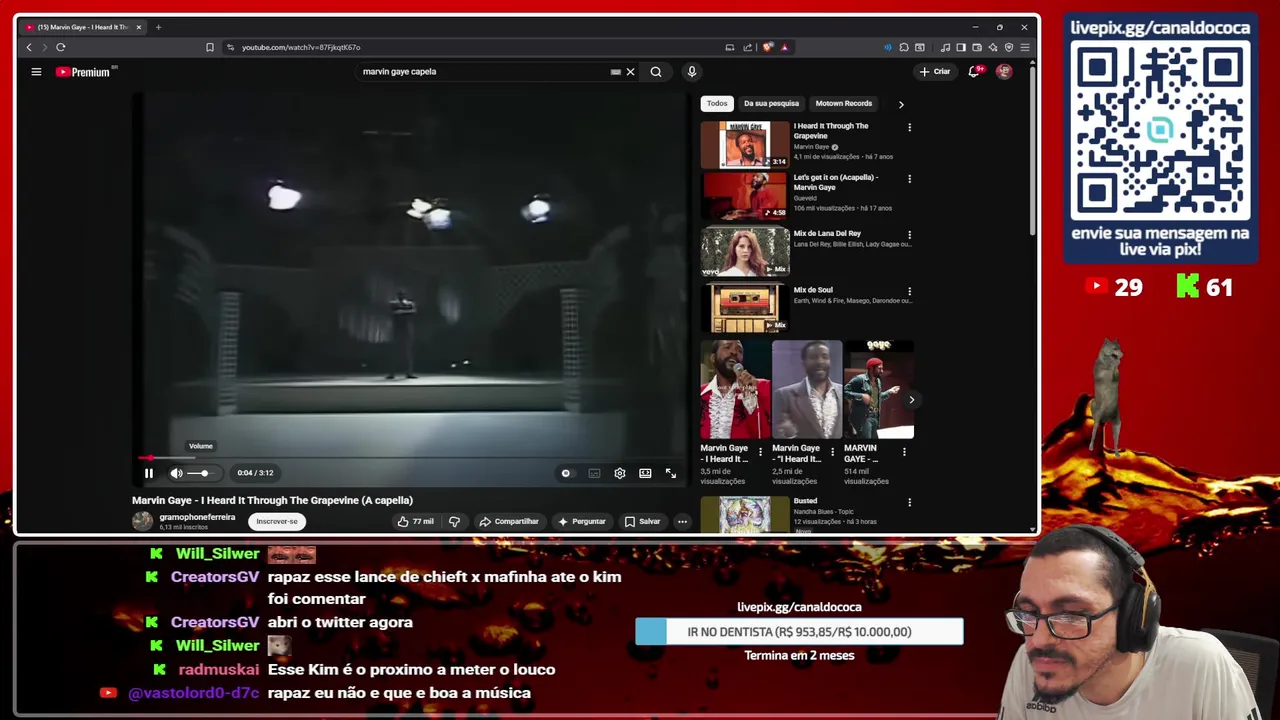Start voice search with the microphone
The width and height of the screenshot is (1280, 720).
691,72
